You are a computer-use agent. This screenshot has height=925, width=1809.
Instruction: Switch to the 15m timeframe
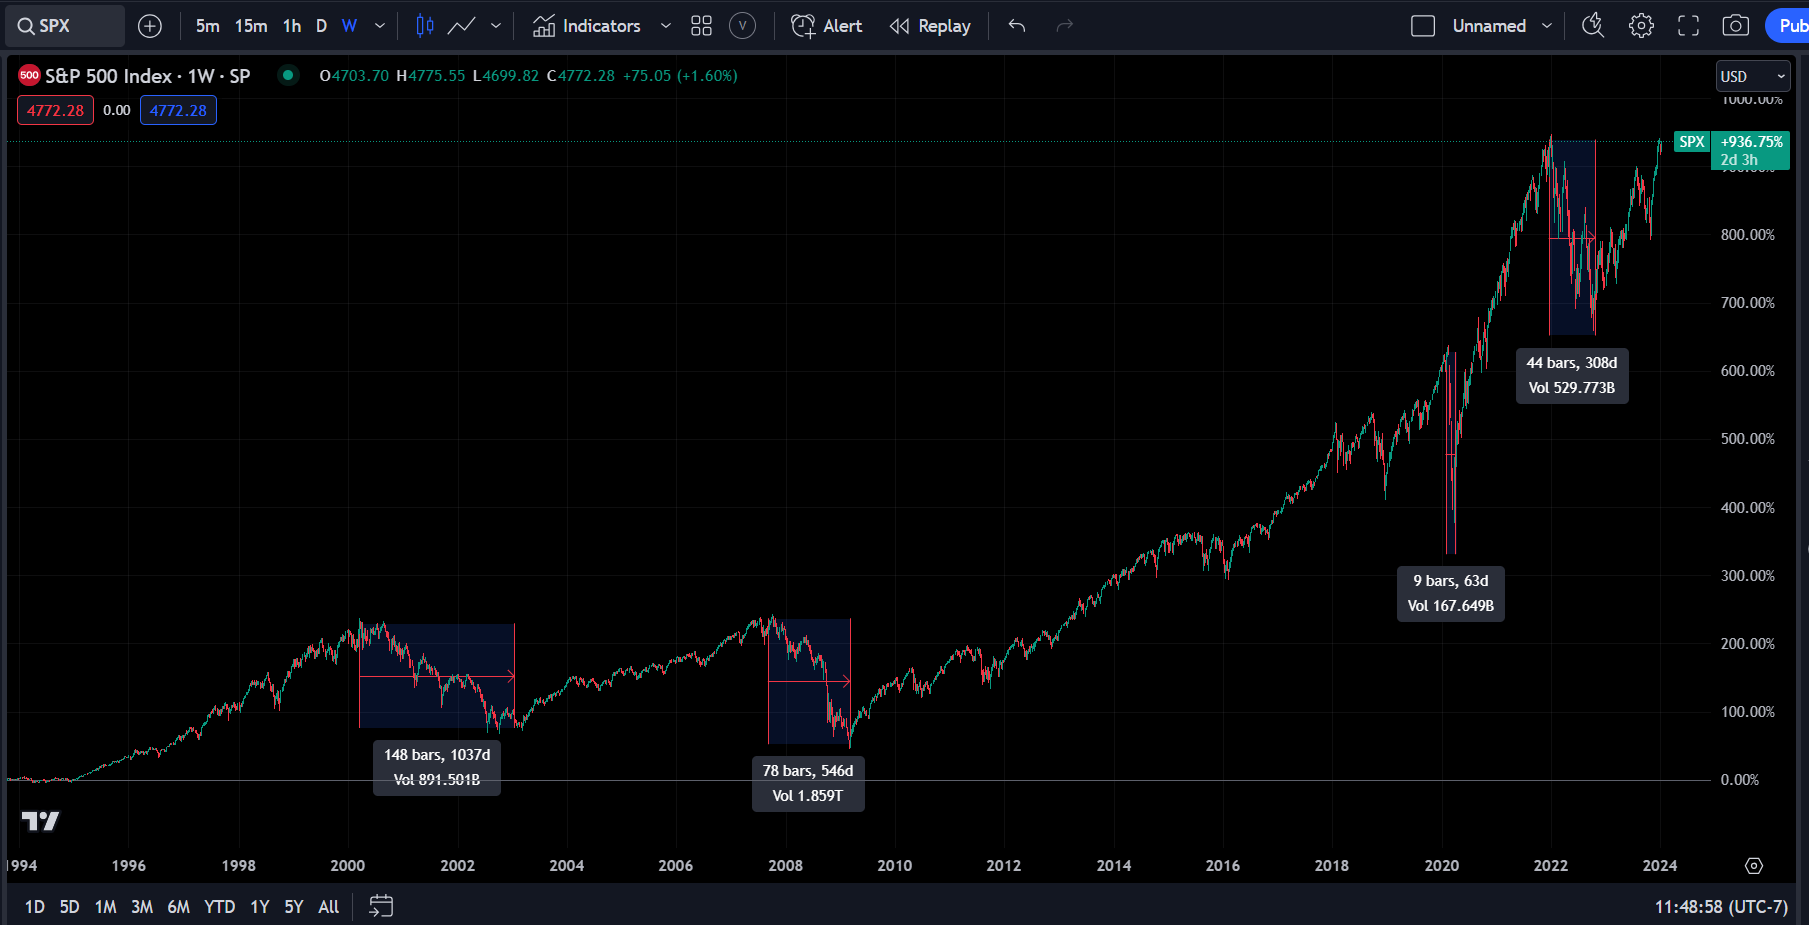pyautogui.click(x=251, y=26)
